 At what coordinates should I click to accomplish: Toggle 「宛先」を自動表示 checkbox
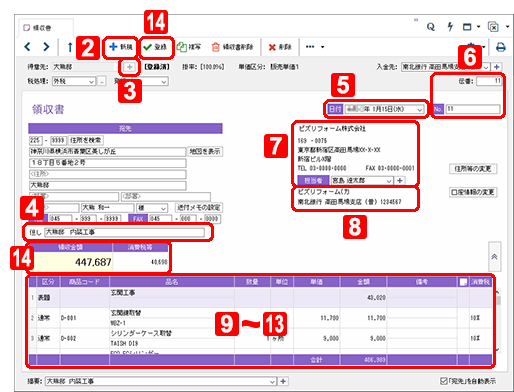443,381
